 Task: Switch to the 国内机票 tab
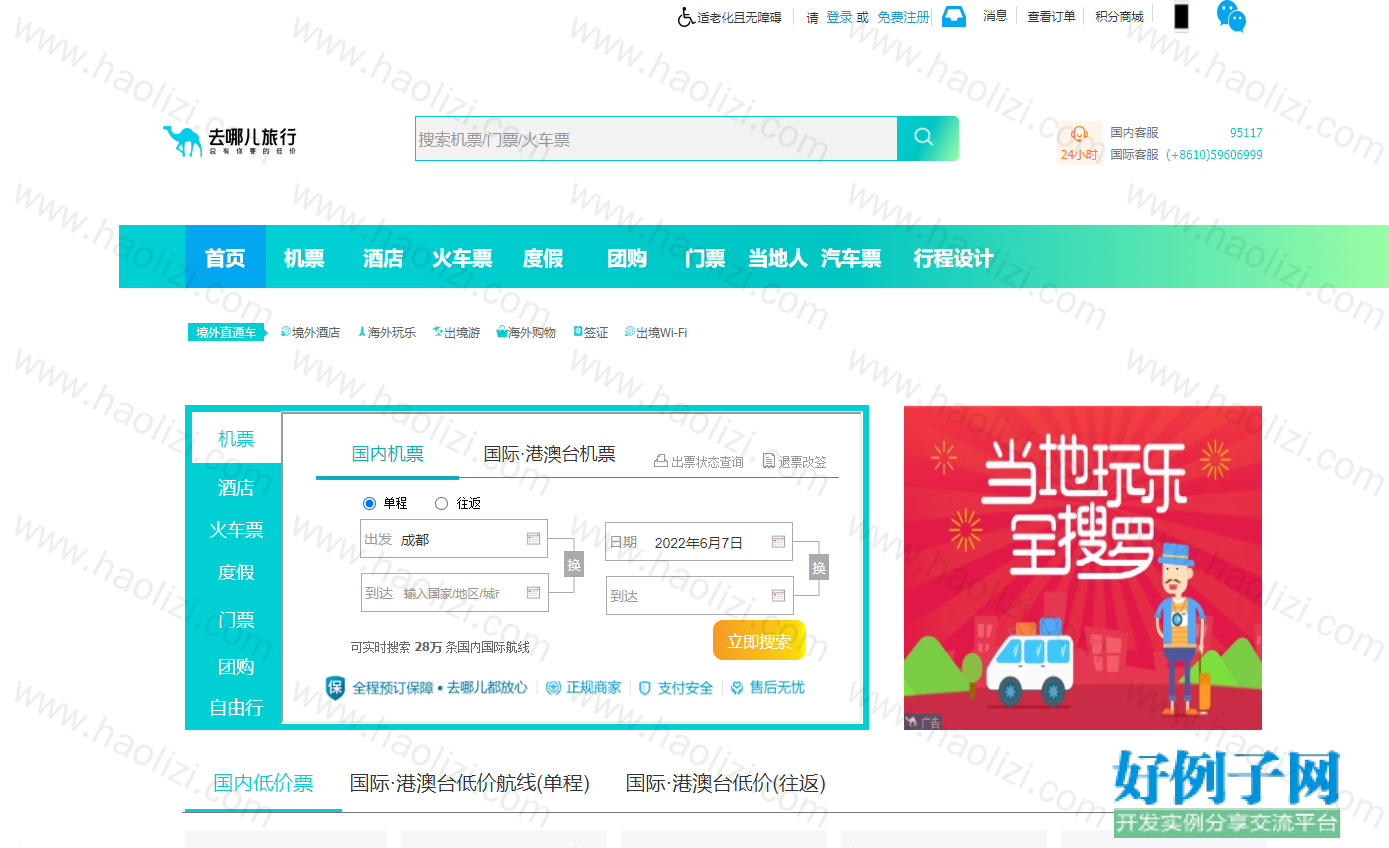tap(388, 454)
